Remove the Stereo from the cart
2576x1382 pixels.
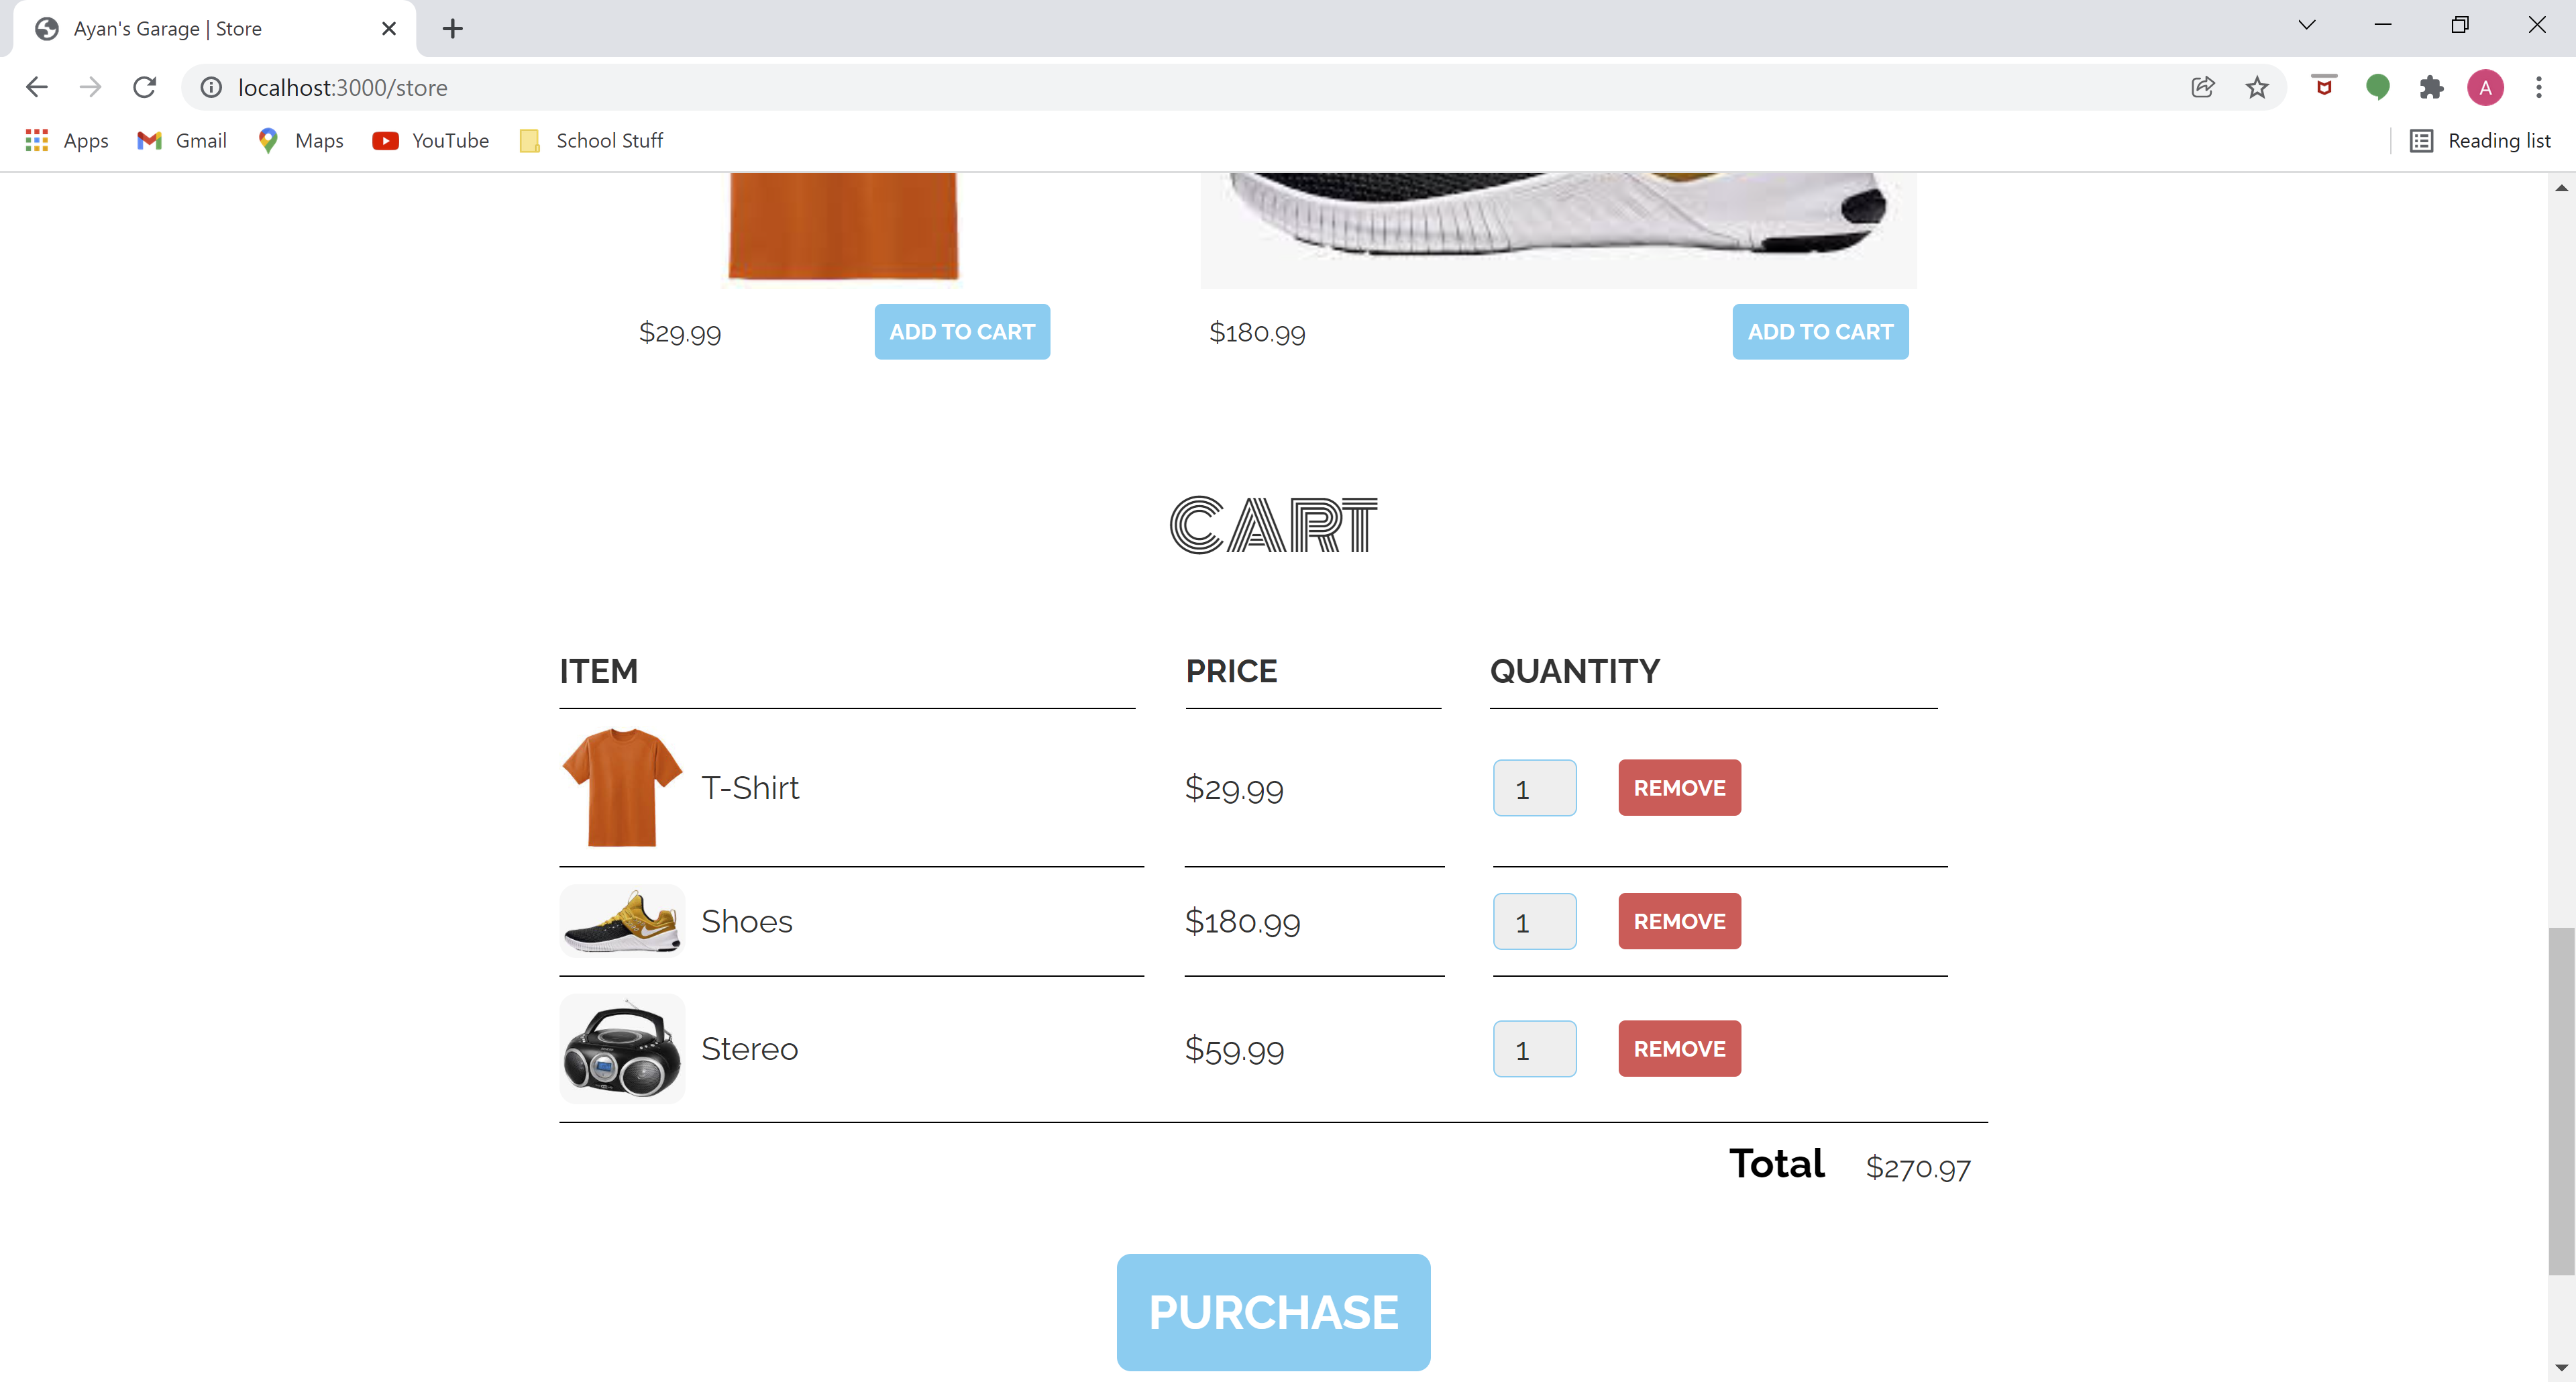point(1679,1048)
